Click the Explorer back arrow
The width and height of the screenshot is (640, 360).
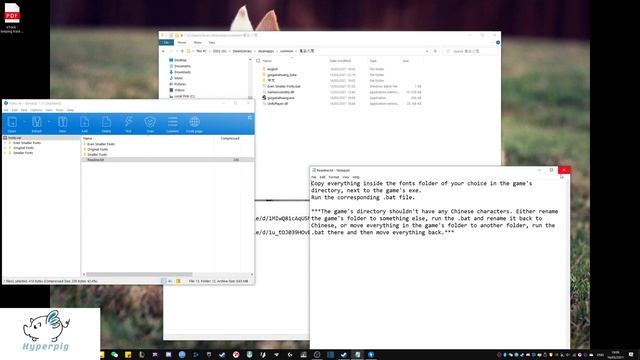coord(164,51)
